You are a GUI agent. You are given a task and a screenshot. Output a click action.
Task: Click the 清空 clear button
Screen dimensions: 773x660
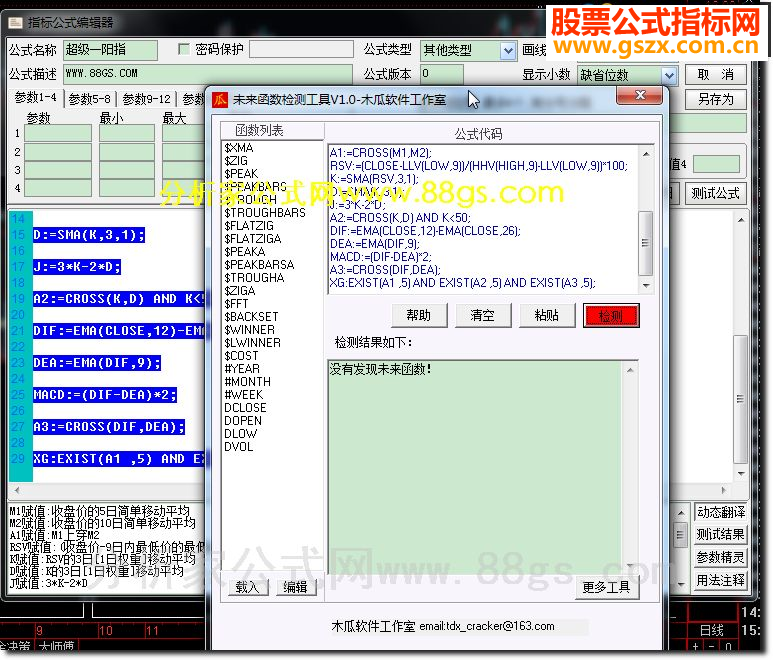tap(483, 315)
